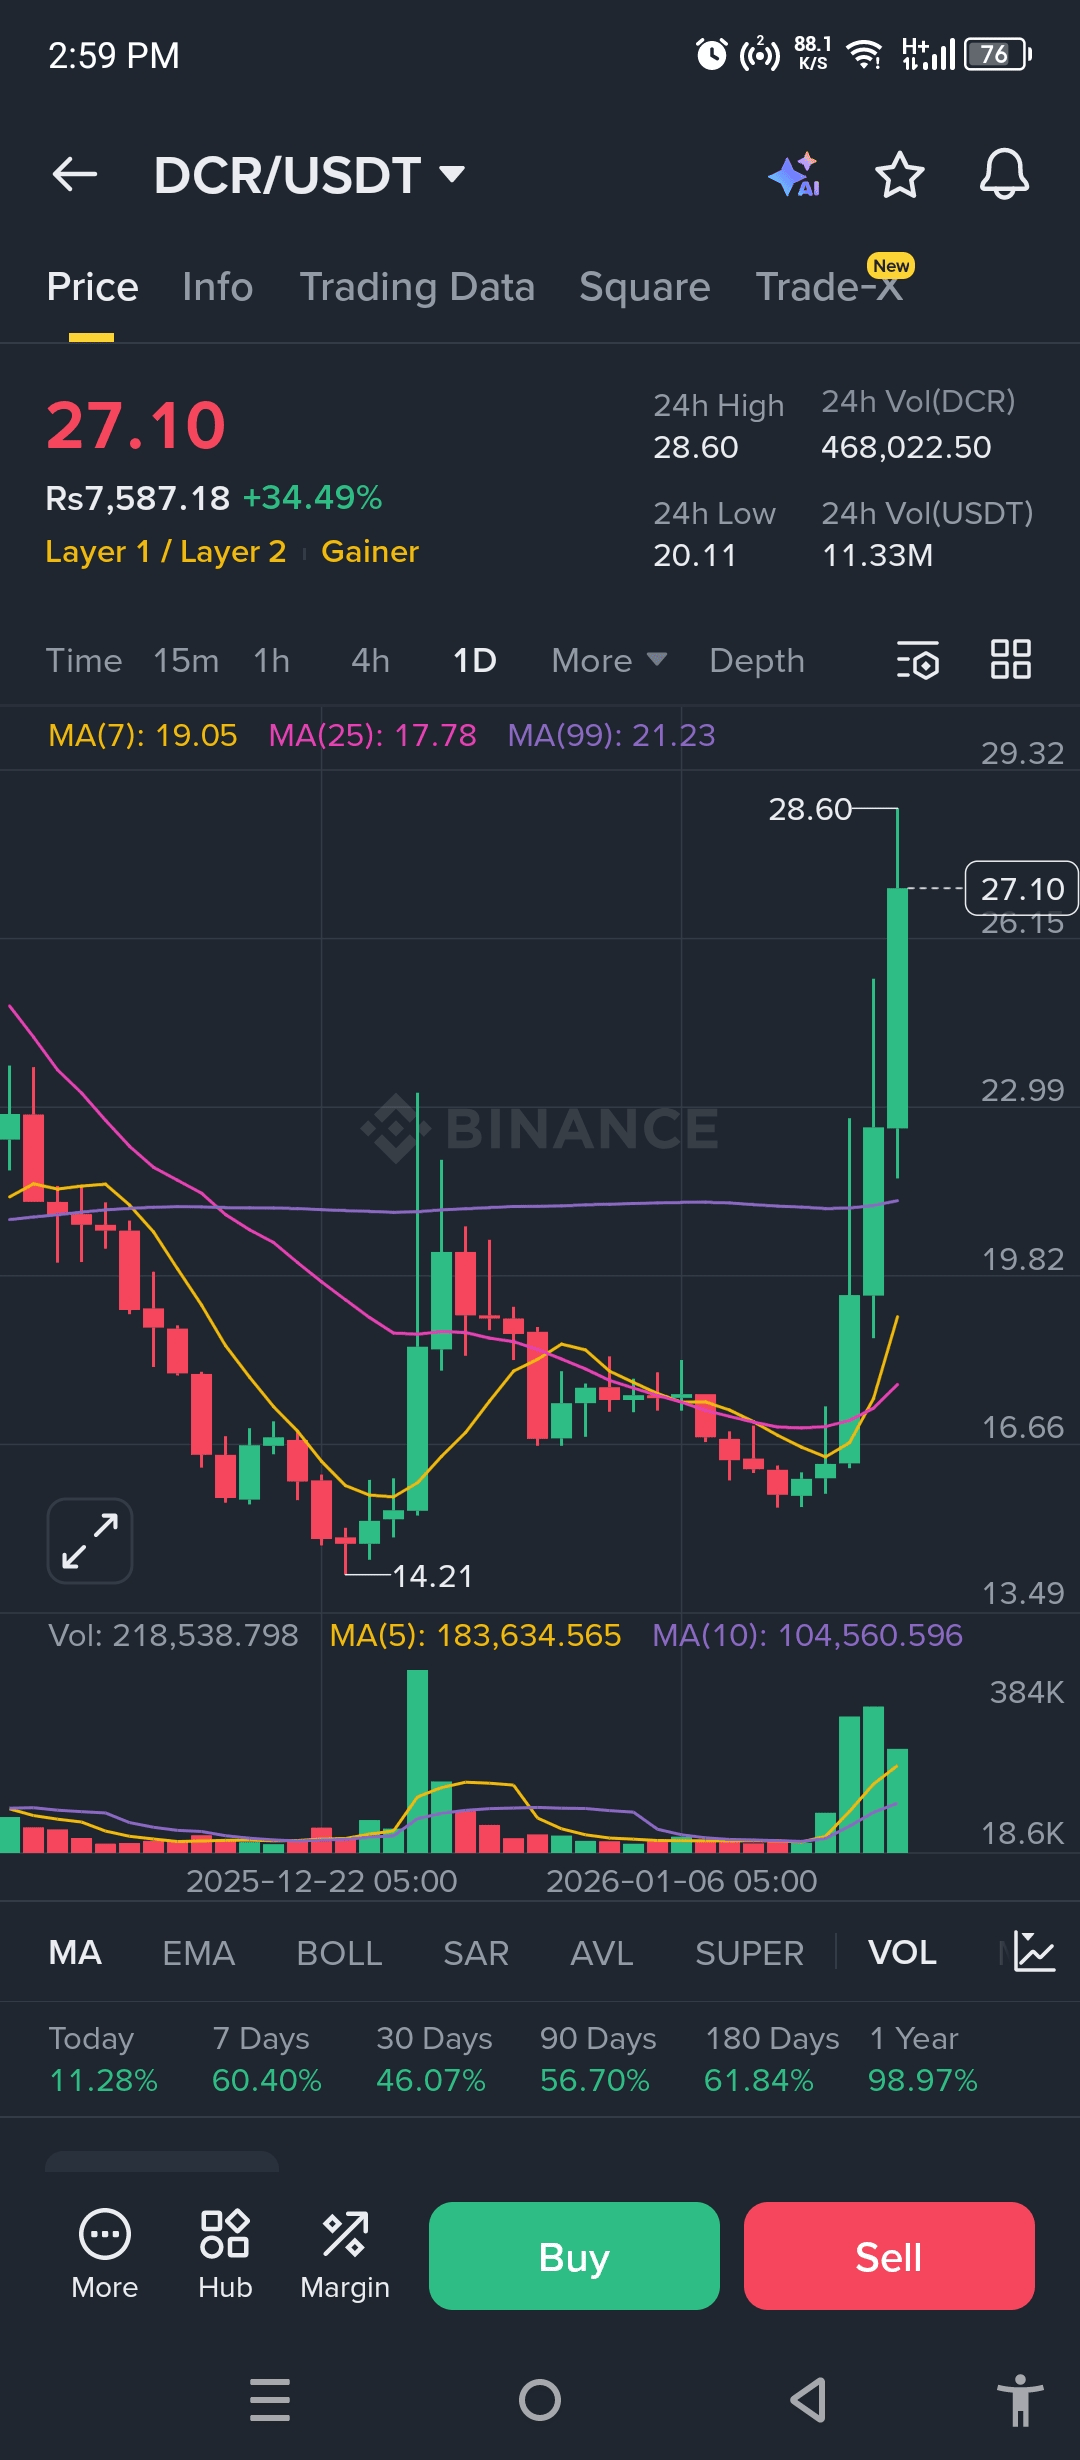Tap the 1 Year 98.97% stat

922,2059
